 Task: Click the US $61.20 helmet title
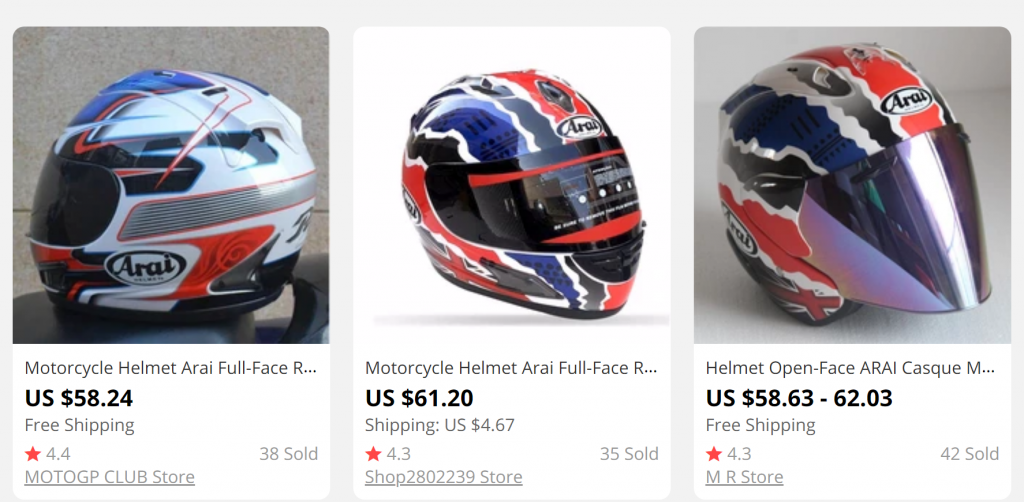512,368
